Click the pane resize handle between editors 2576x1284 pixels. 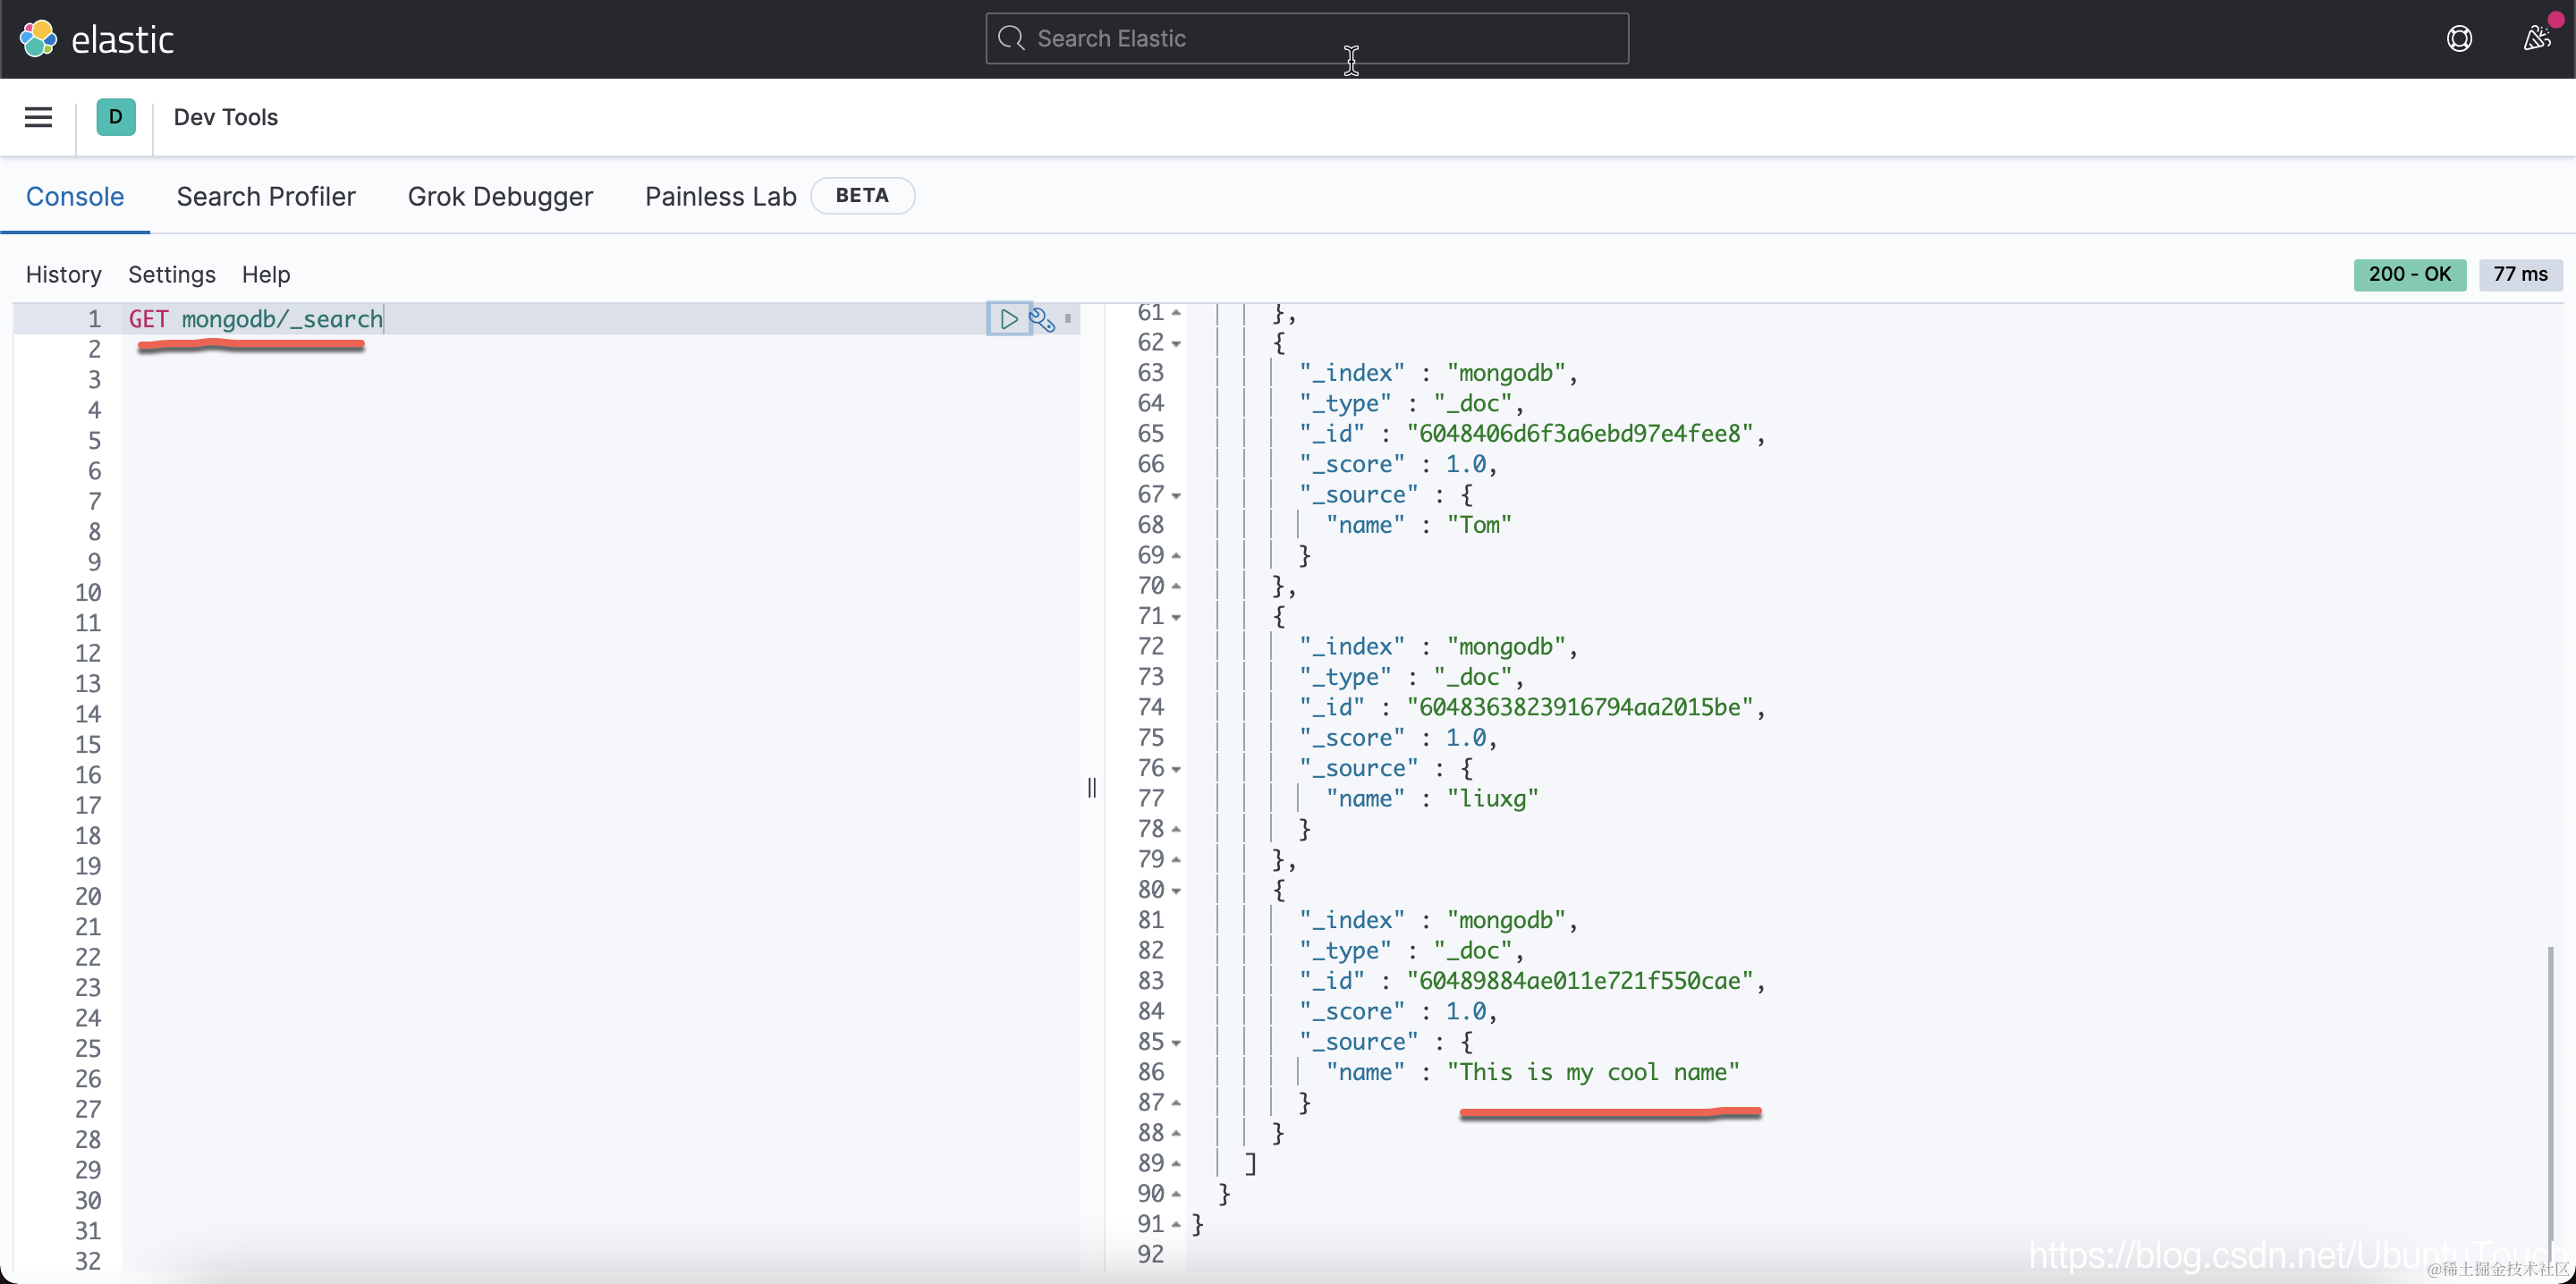1091,788
